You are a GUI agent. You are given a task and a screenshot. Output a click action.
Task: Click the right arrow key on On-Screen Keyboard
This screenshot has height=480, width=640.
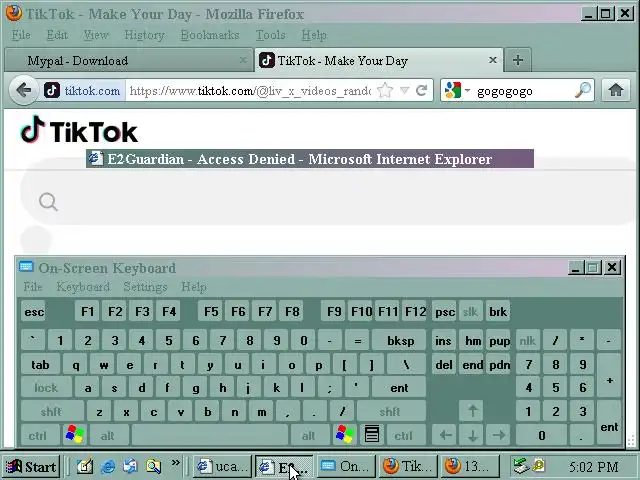point(499,435)
